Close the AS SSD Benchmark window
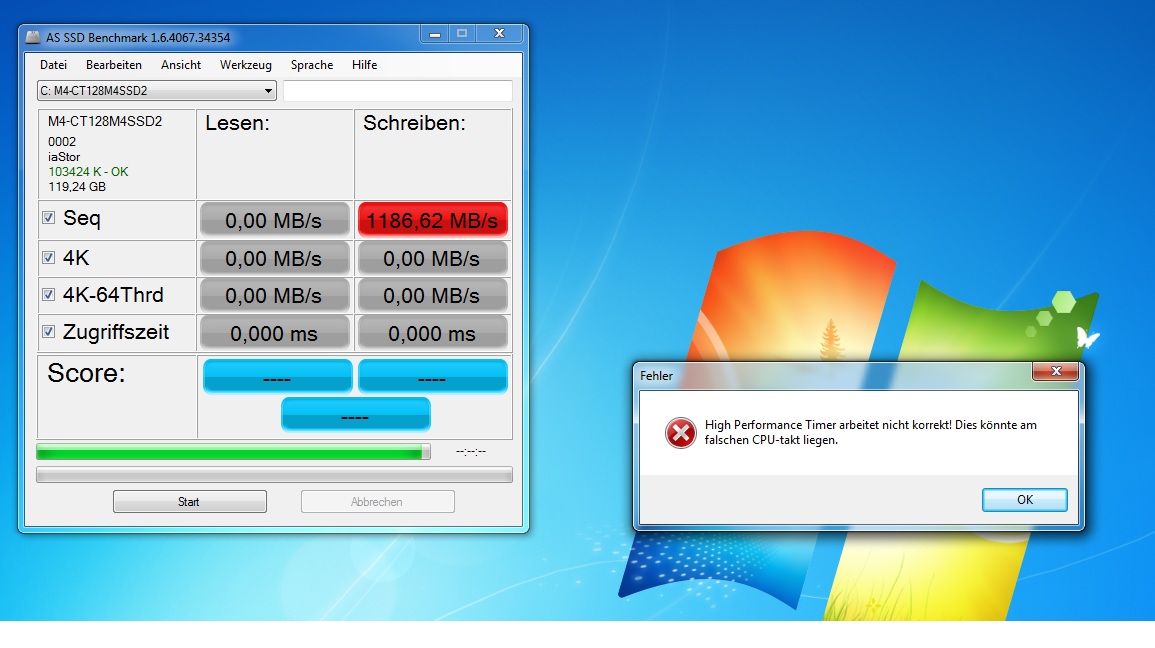1155x648 pixels. tap(499, 34)
